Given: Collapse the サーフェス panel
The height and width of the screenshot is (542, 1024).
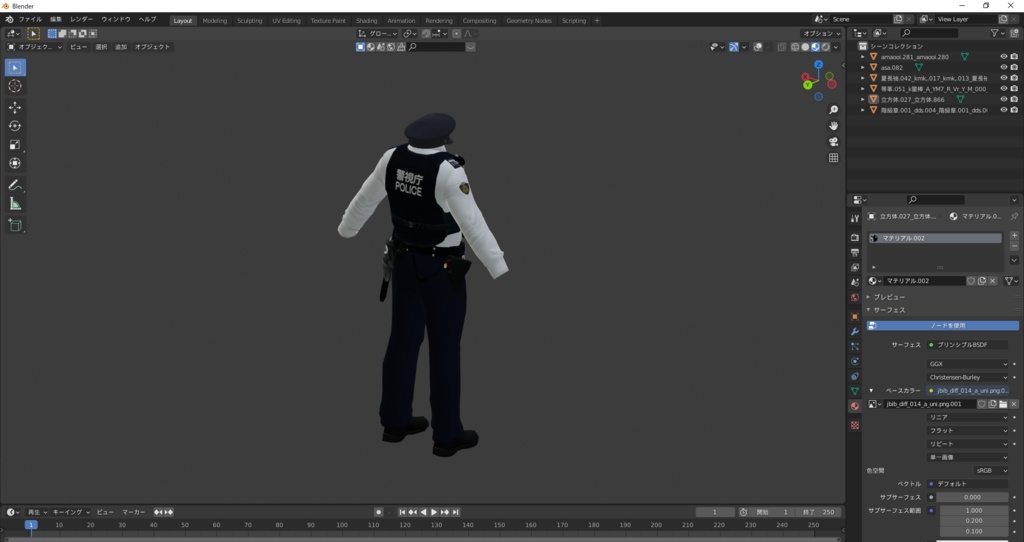Looking at the screenshot, I should (x=889, y=310).
